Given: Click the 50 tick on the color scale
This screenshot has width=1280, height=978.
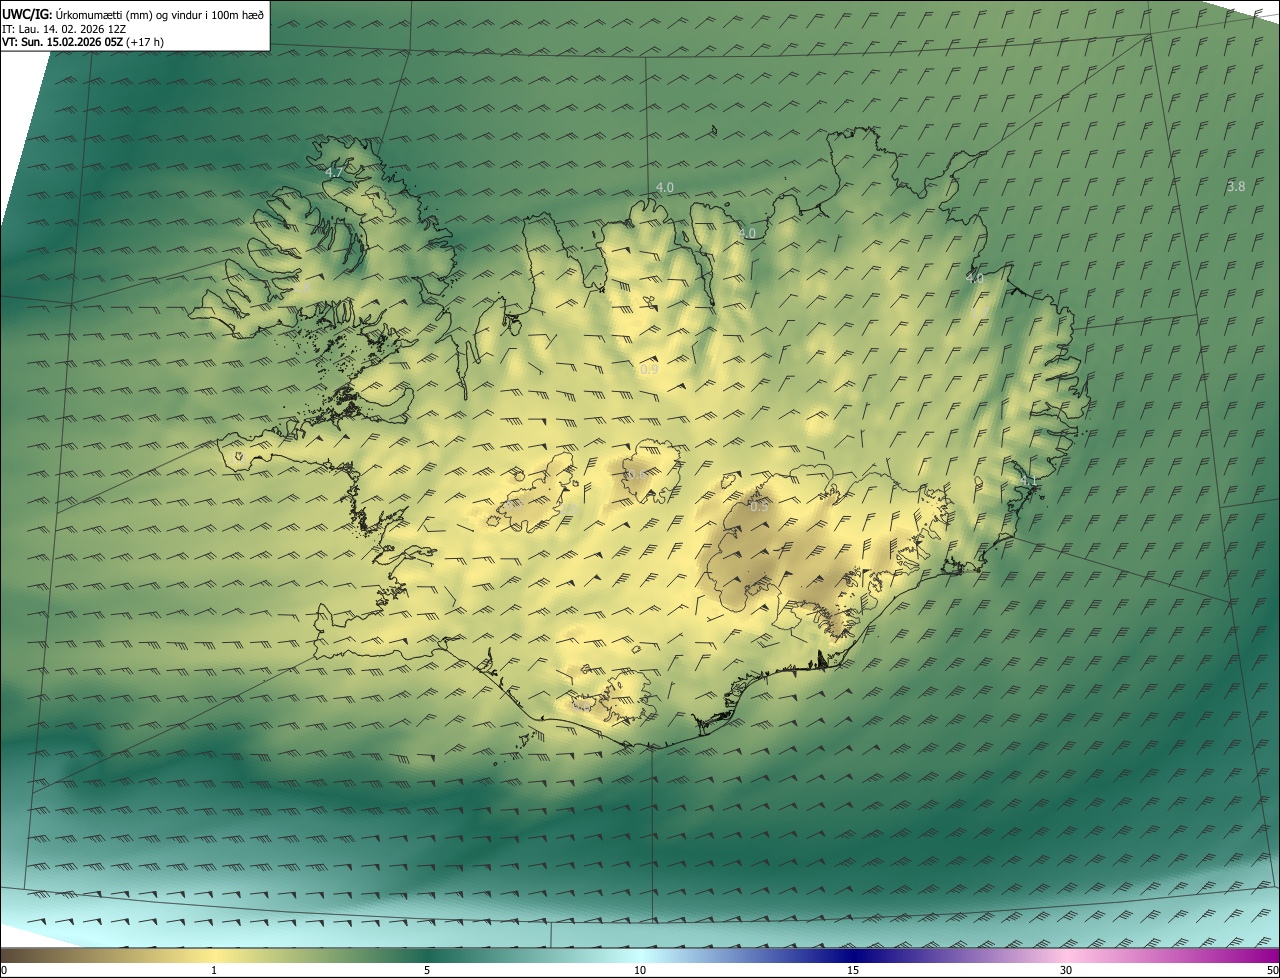Looking at the screenshot, I should (1272, 970).
